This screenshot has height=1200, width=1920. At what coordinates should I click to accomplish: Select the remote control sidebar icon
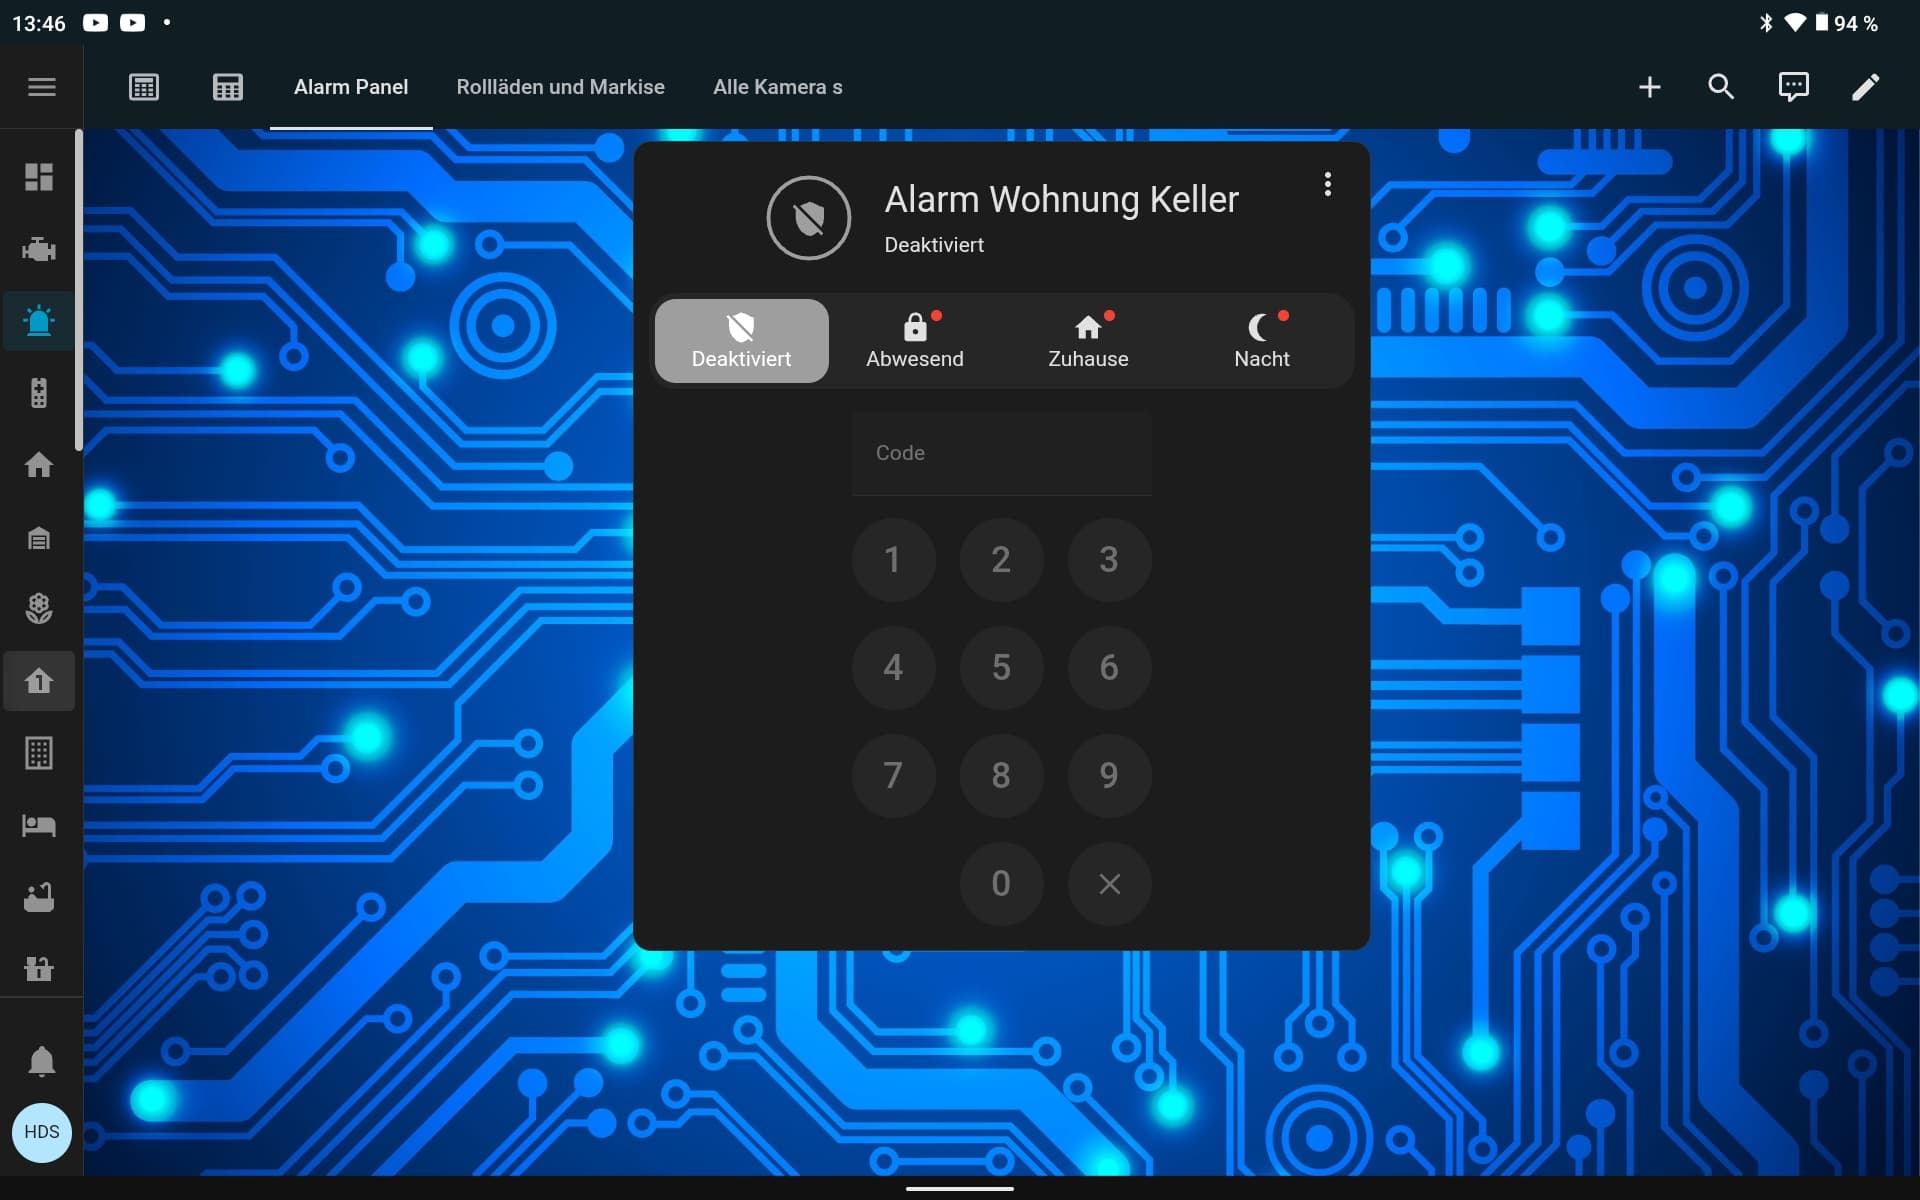[x=39, y=393]
